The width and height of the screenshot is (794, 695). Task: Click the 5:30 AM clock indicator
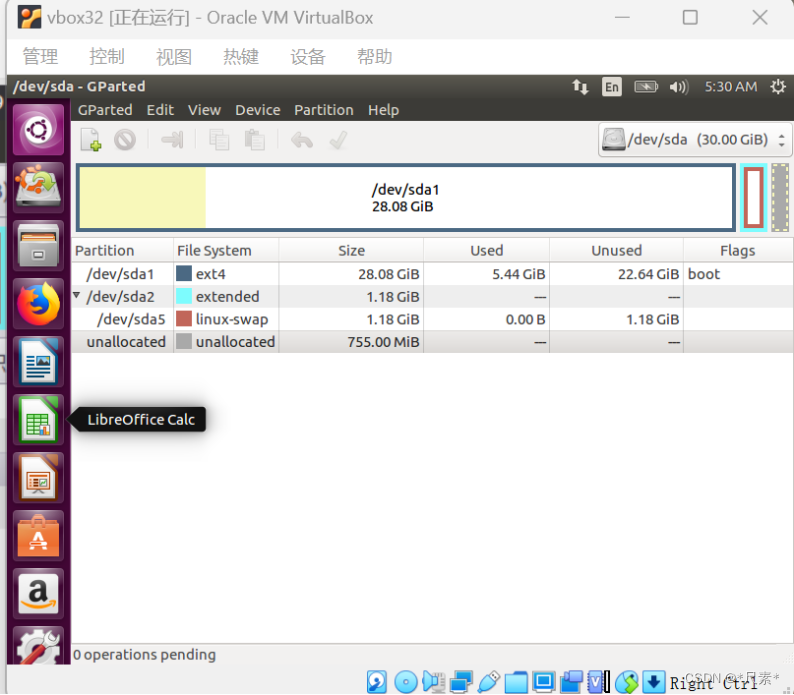coord(731,87)
